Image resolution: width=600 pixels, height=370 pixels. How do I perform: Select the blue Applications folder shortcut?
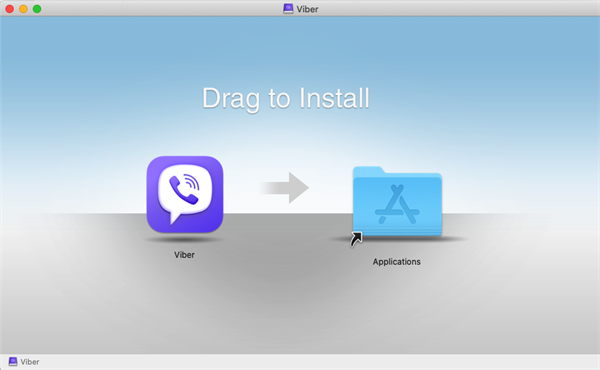pyautogui.click(x=397, y=202)
